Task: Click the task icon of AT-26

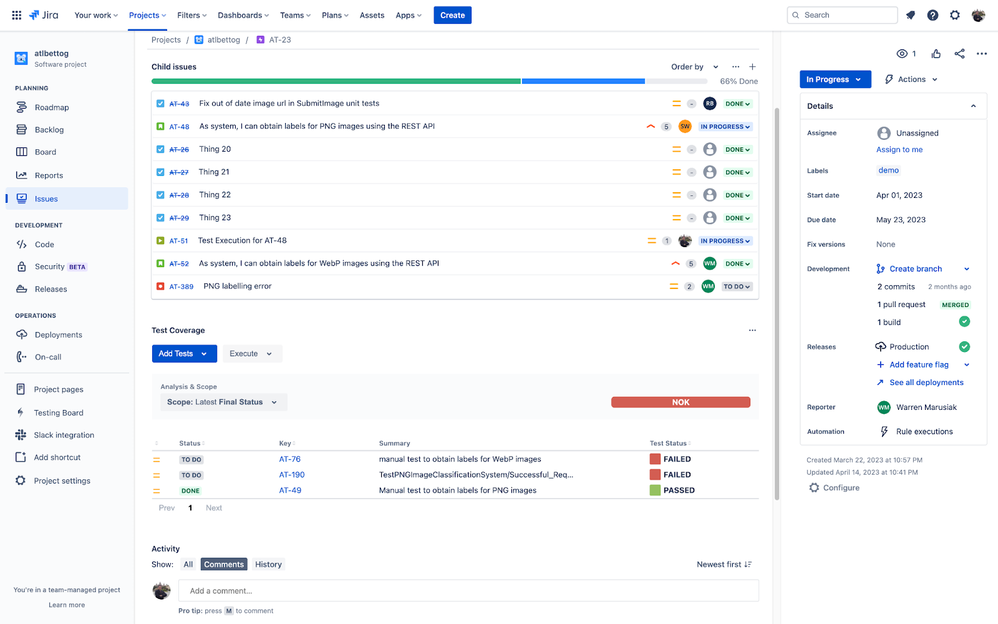Action: (x=160, y=149)
